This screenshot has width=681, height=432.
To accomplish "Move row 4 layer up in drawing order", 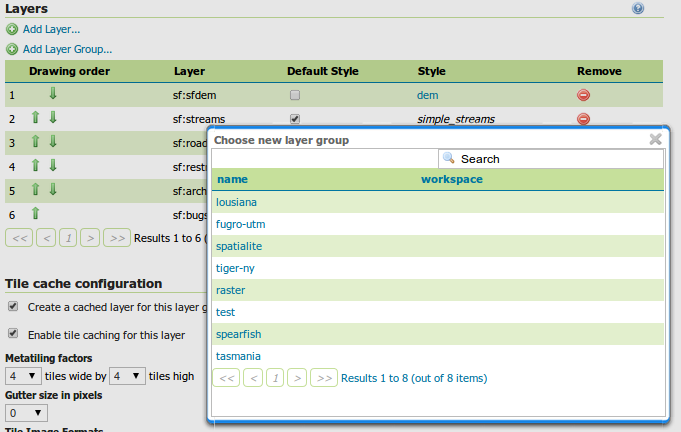I will (x=36, y=165).
